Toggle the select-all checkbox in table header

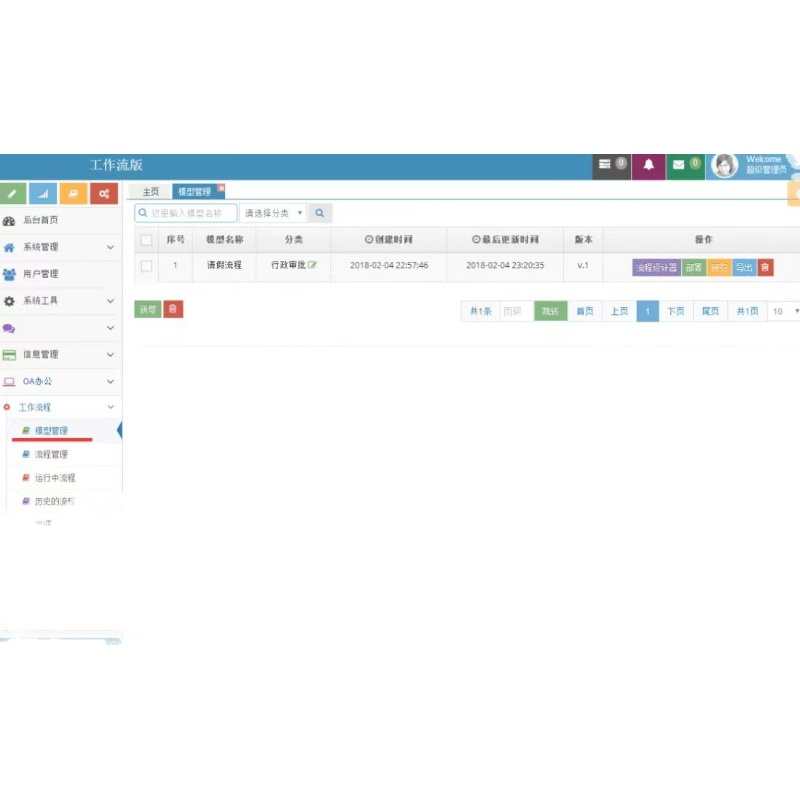[146, 240]
